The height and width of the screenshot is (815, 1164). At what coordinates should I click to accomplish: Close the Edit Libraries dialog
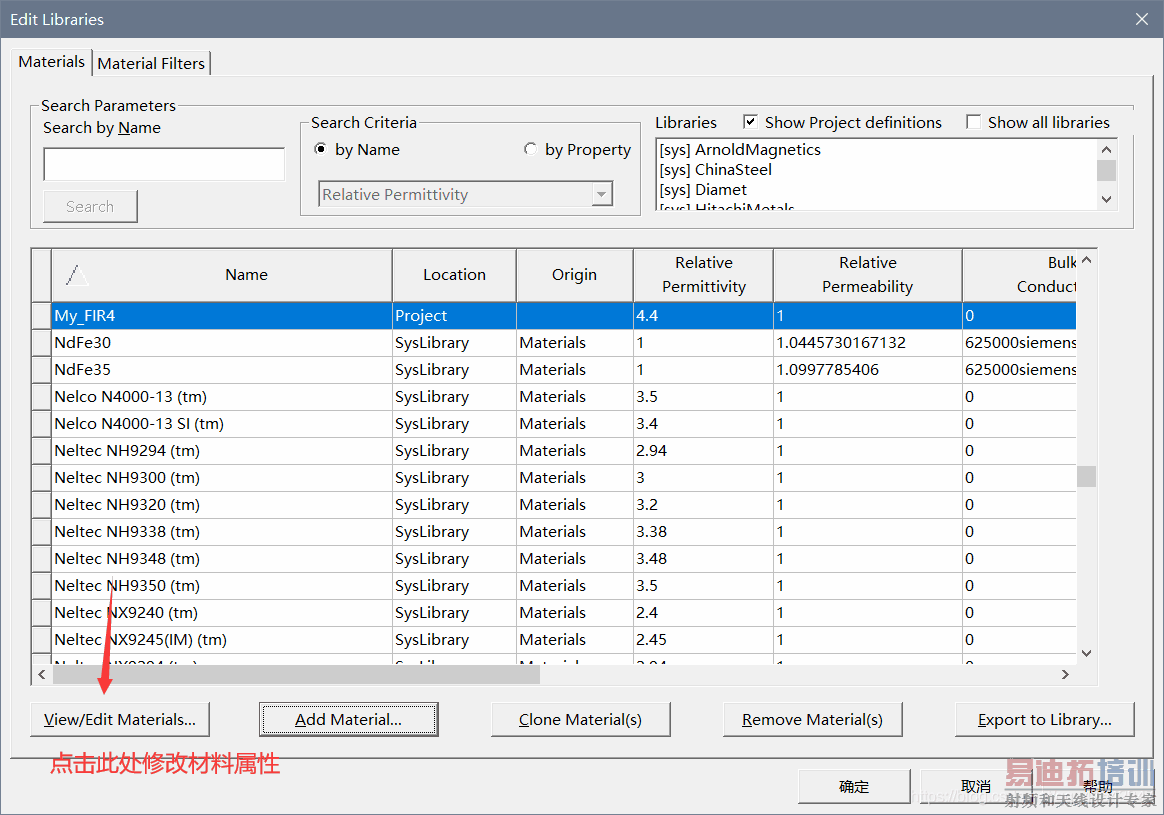pyautogui.click(x=1142, y=19)
